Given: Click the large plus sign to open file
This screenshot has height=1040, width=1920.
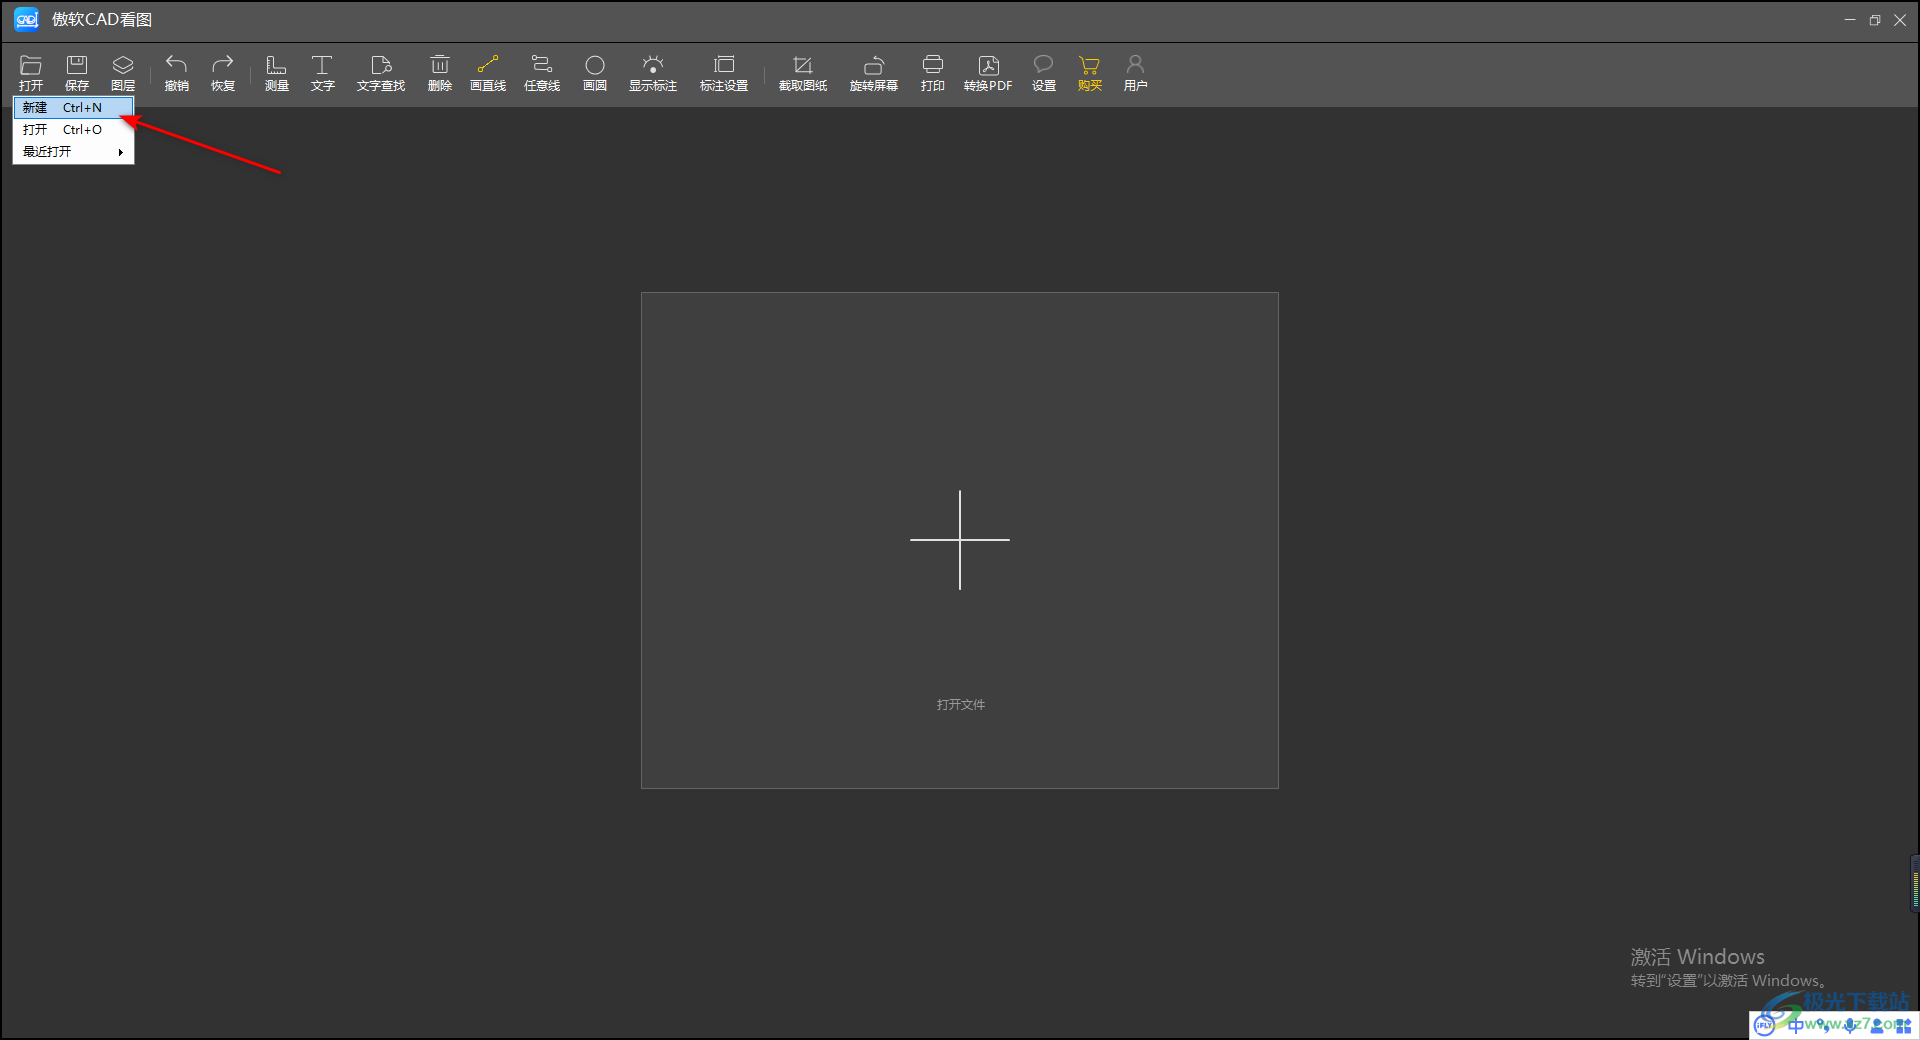Looking at the screenshot, I should click(960, 540).
